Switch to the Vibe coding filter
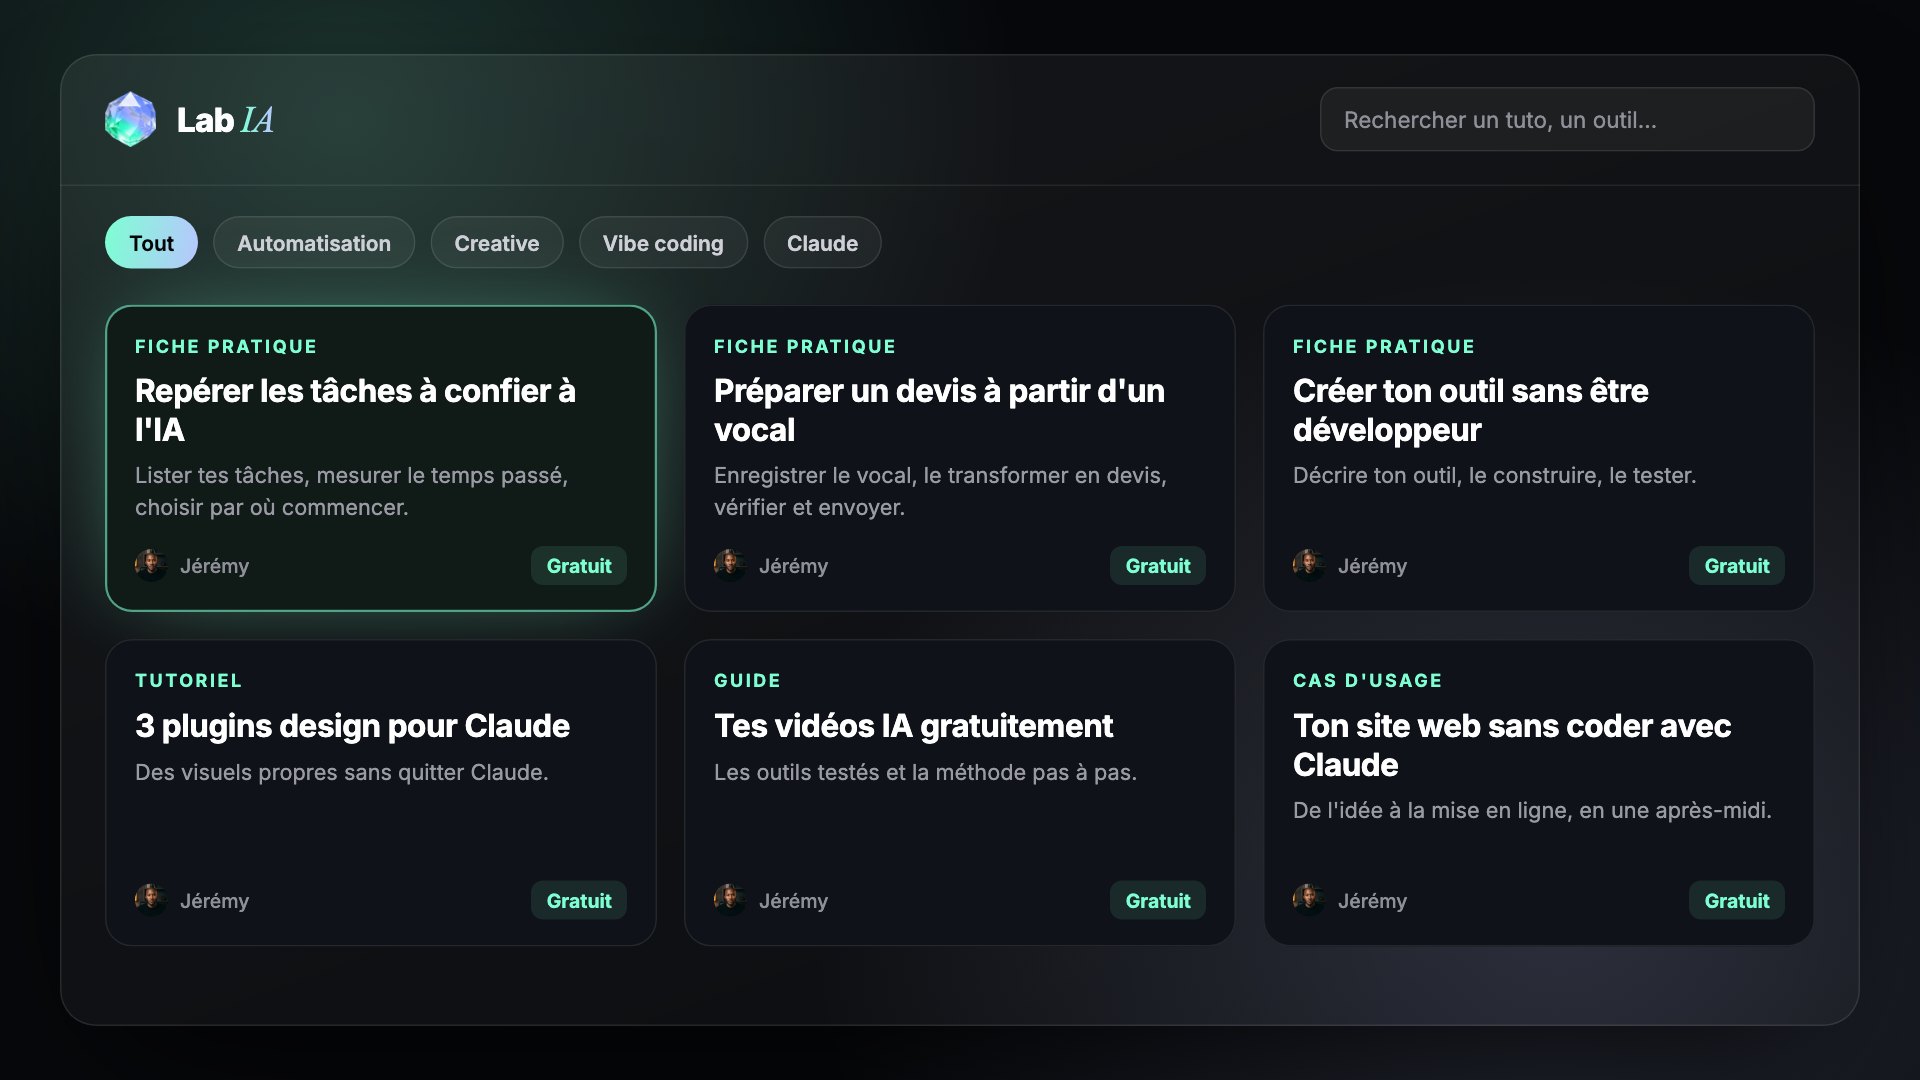The width and height of the screenshot is (1920, 1080). [x=663, y=243]
